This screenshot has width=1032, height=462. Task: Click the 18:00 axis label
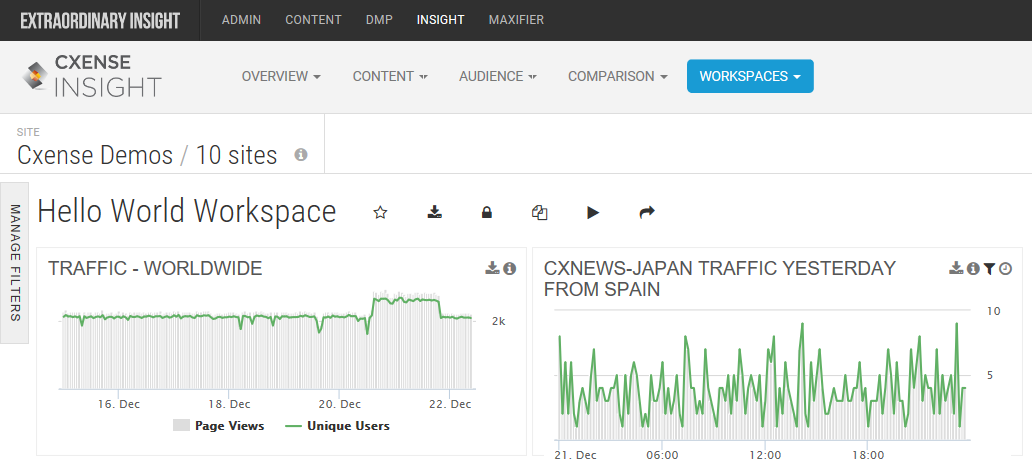[868, 455]
